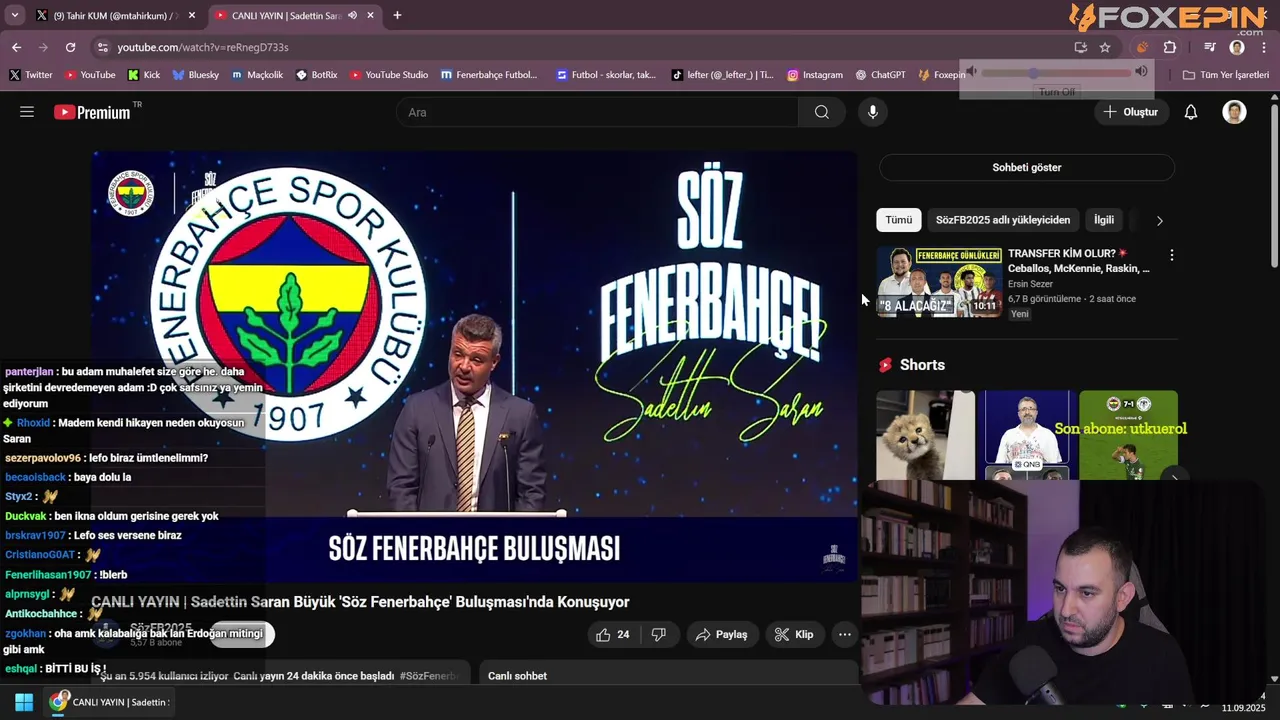The width and height of the screenshot is (1280, 720).
Task: Open Instagram bookmark
Action: click(815, 75)
